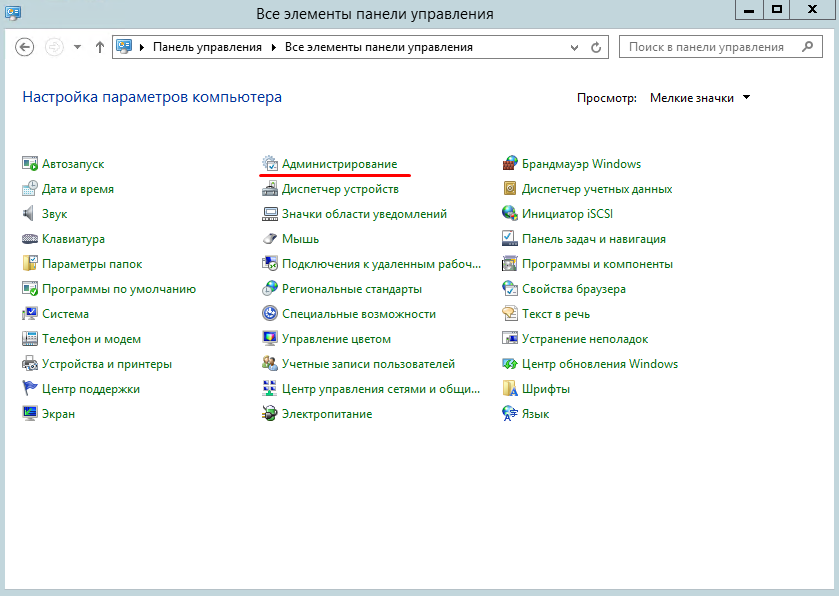Click the Значки области уведомлений icon
Viewport: 839px width, 596px height.
tap(270, 213)
